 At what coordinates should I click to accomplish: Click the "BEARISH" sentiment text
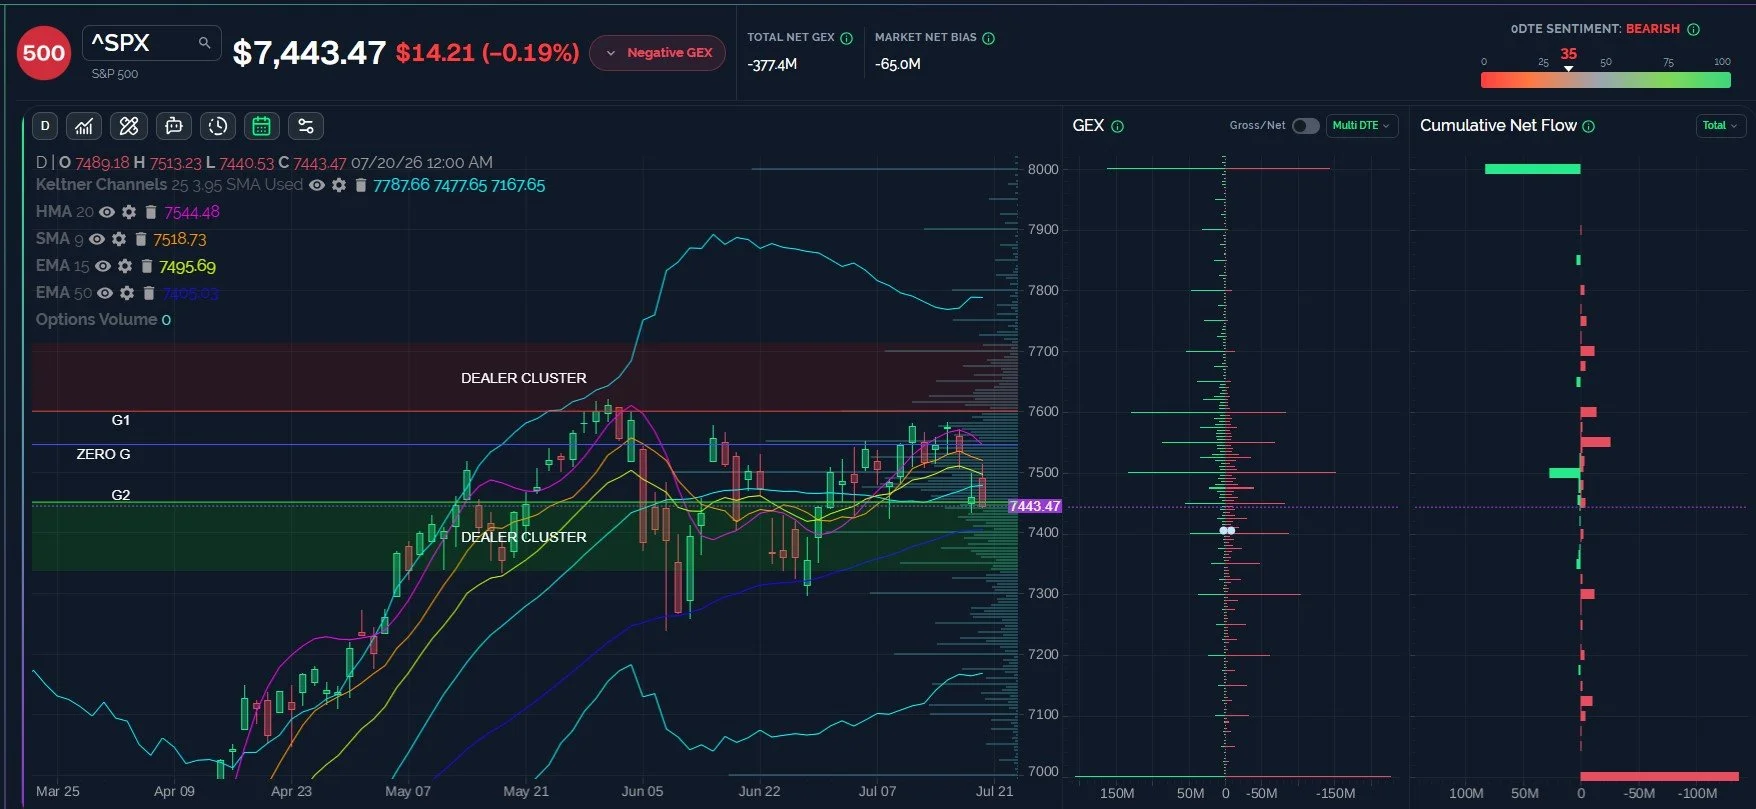(x=1653, y=29)
